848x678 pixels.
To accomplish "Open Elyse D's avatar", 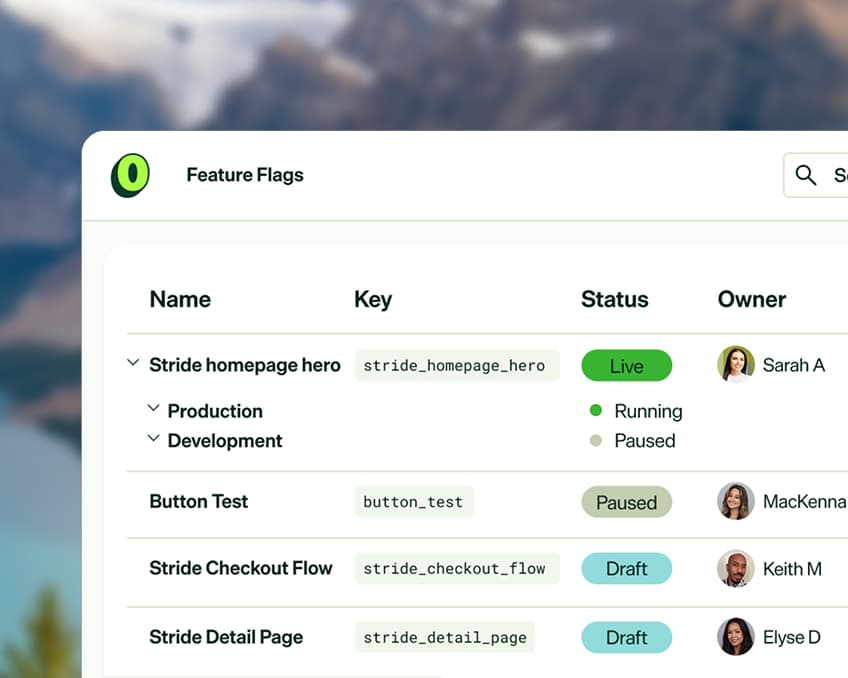I will tap(736, 636).
